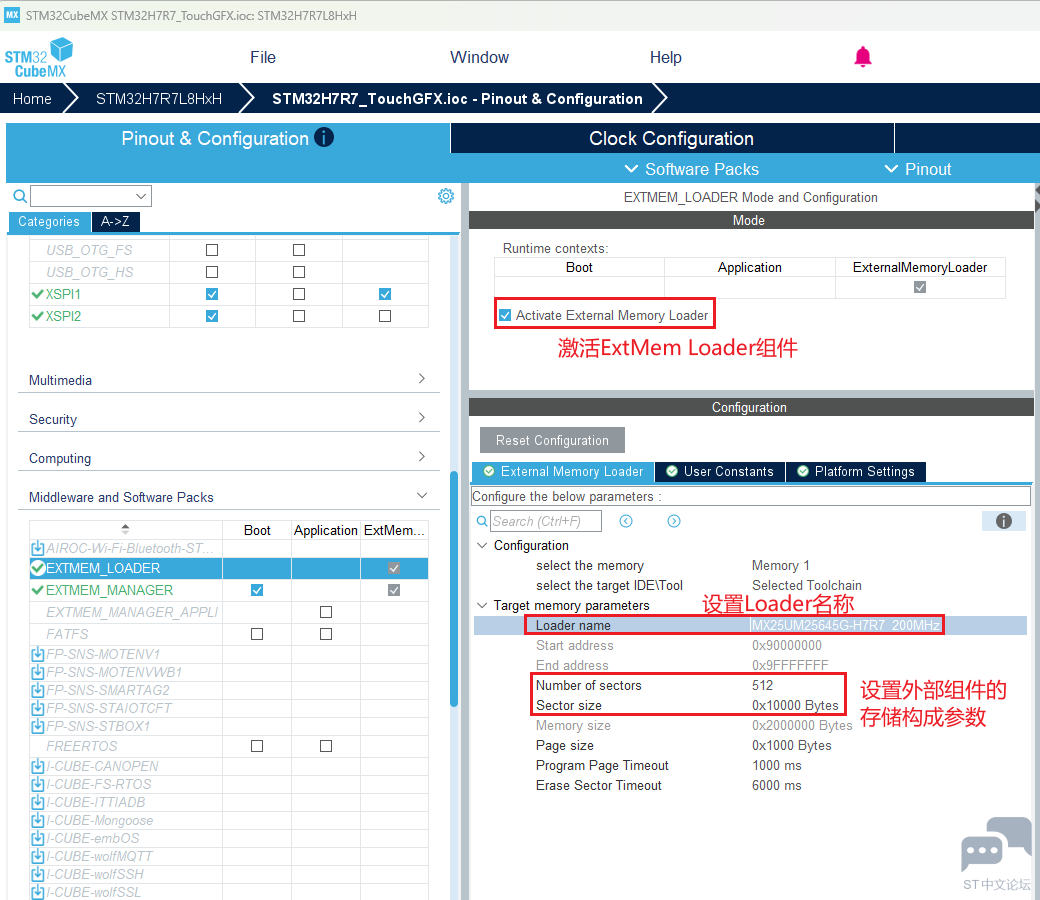Image resolution: width=1040 pixels, height=900 pixels.
Task: Open the Platform Settings tab
Action: (x=856, y=472)
